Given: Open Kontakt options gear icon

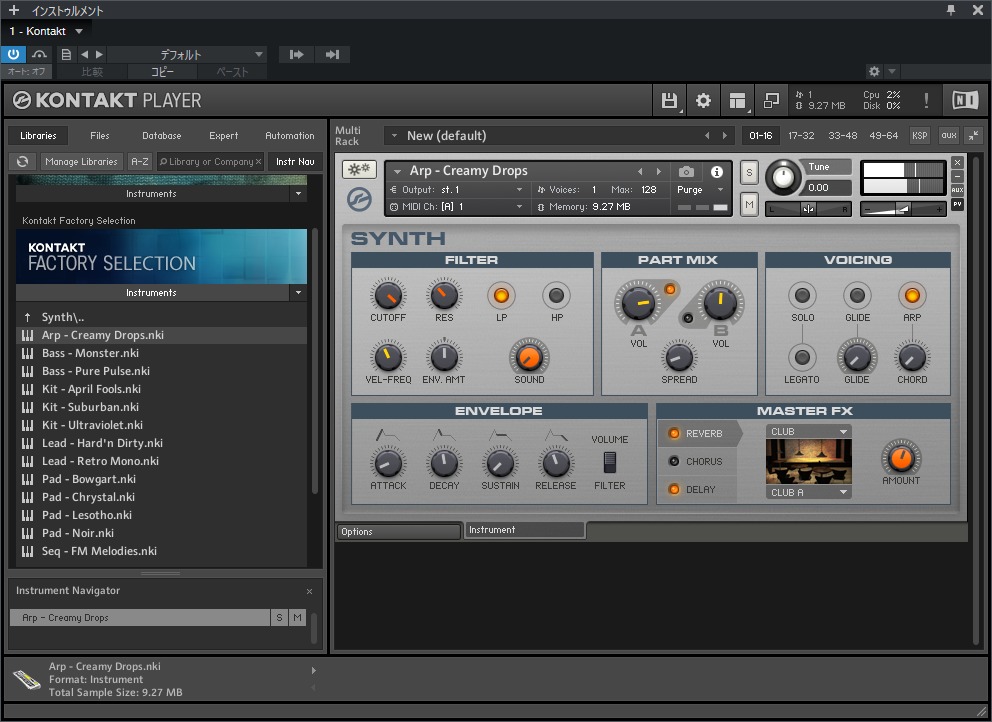Looking at the screenshot, I should (x=703, y=101).
